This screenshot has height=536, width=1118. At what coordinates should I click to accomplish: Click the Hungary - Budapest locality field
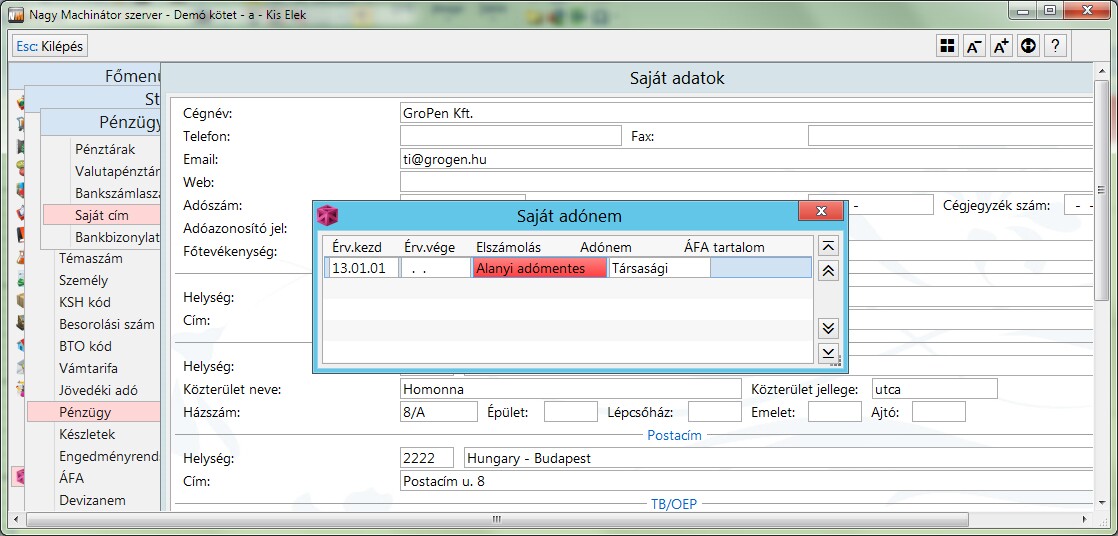778,458
